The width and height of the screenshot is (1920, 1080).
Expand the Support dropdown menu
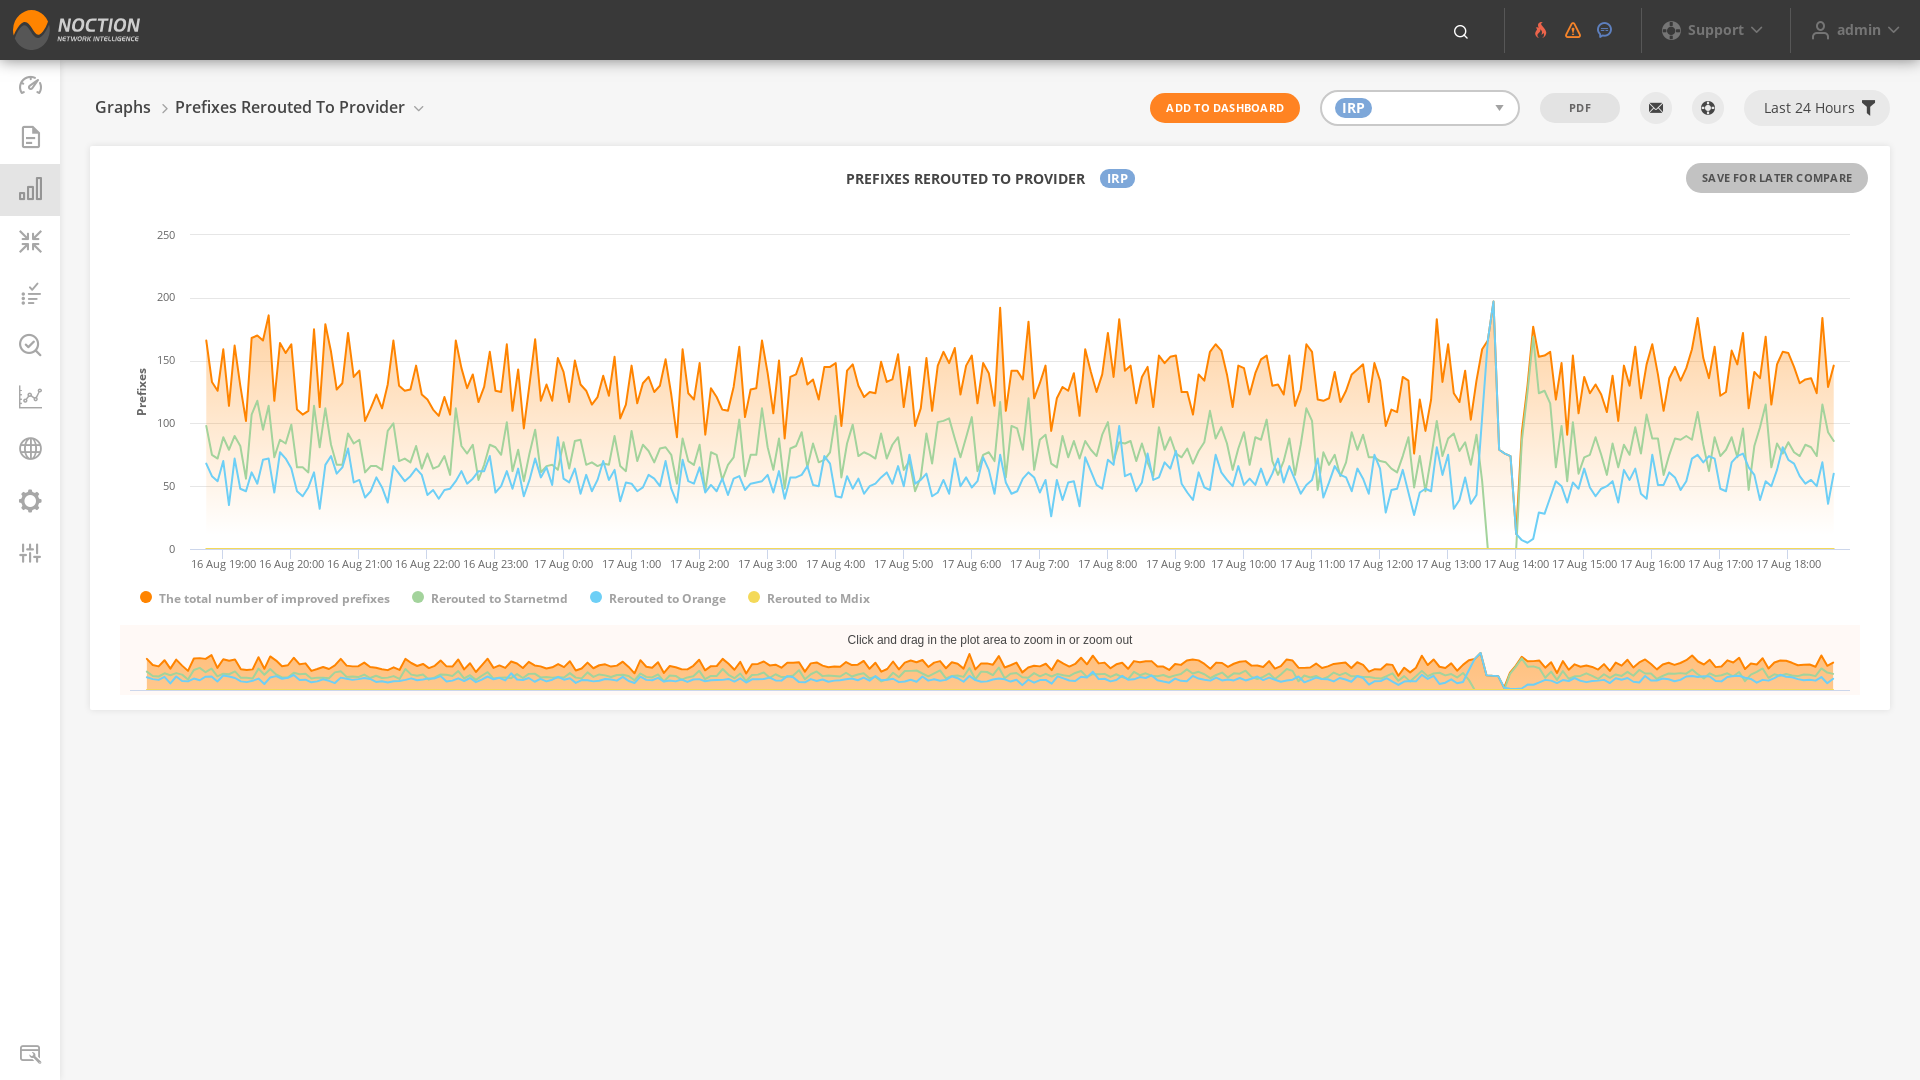click(1713, 30)
